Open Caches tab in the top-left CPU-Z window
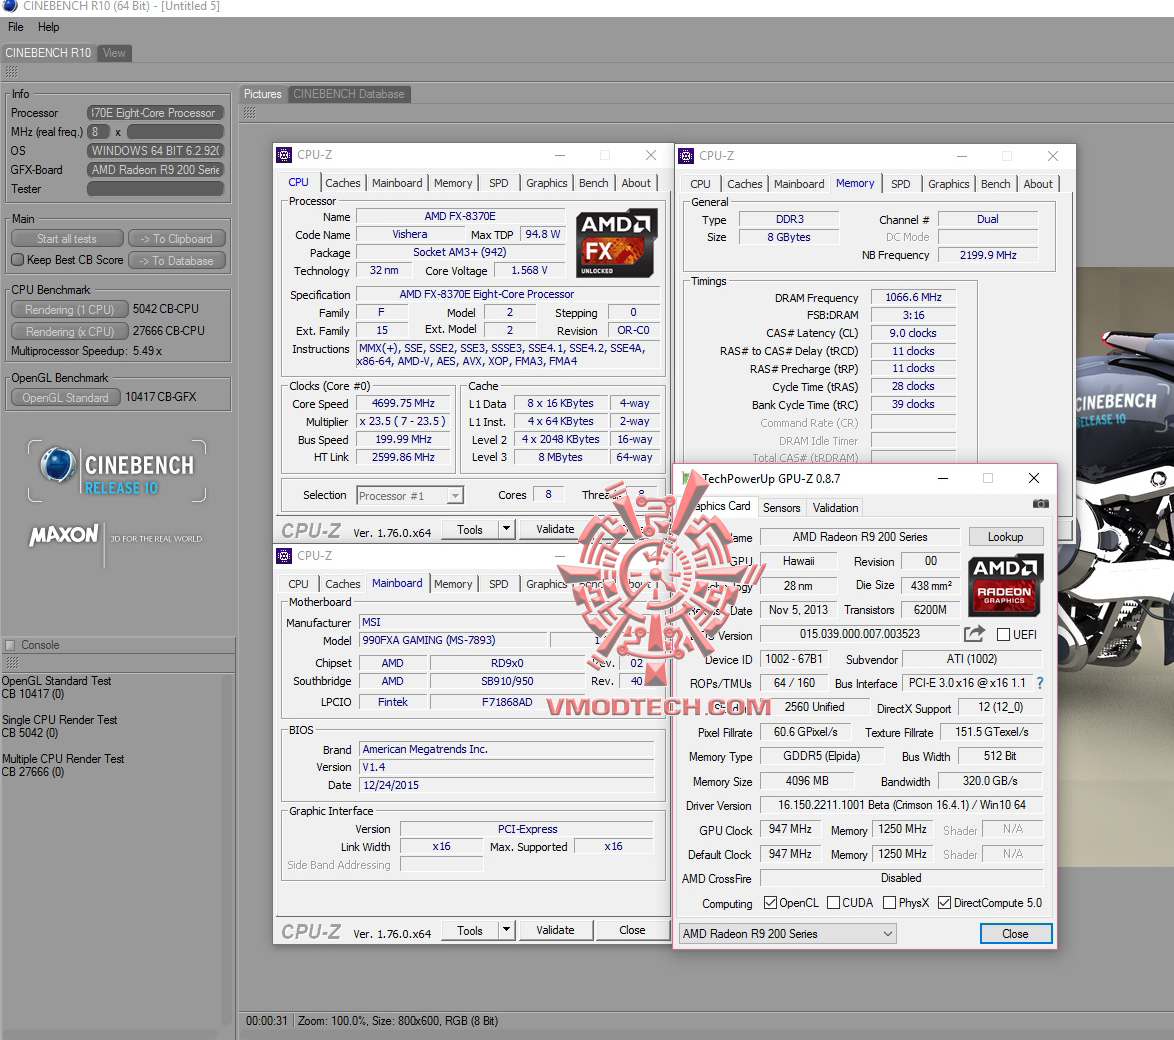This screenshot has width=1174, height=1040. 343,183
